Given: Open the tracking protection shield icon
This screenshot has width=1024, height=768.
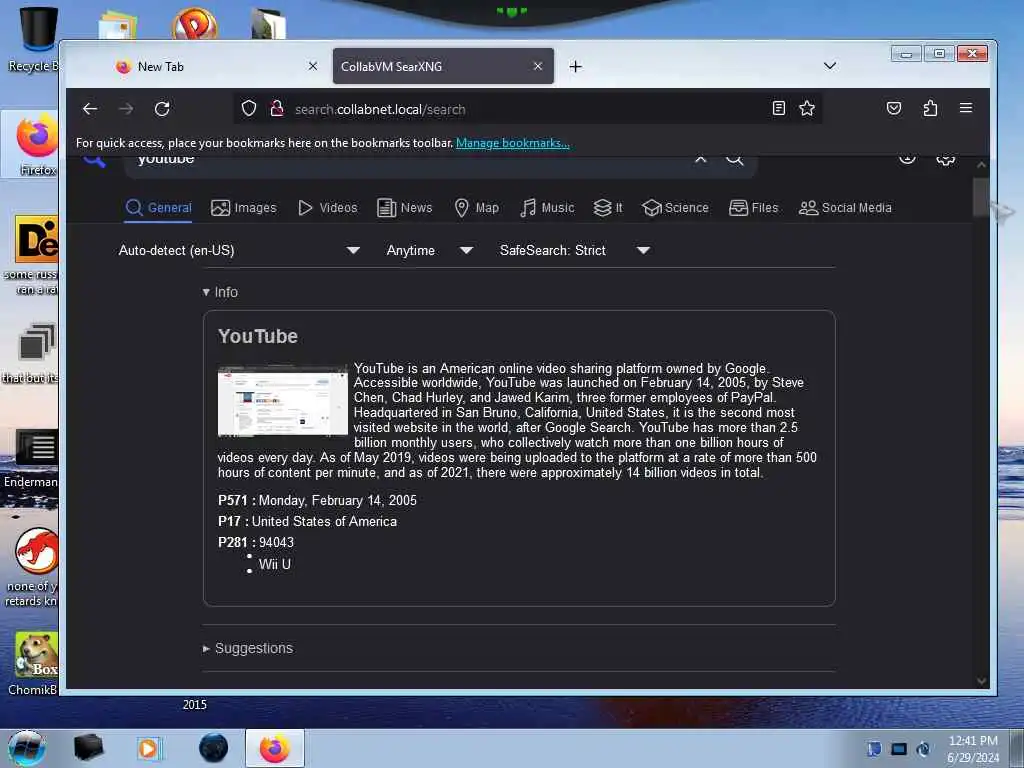Looking at the screenshot, I should (x=249, y=108).
